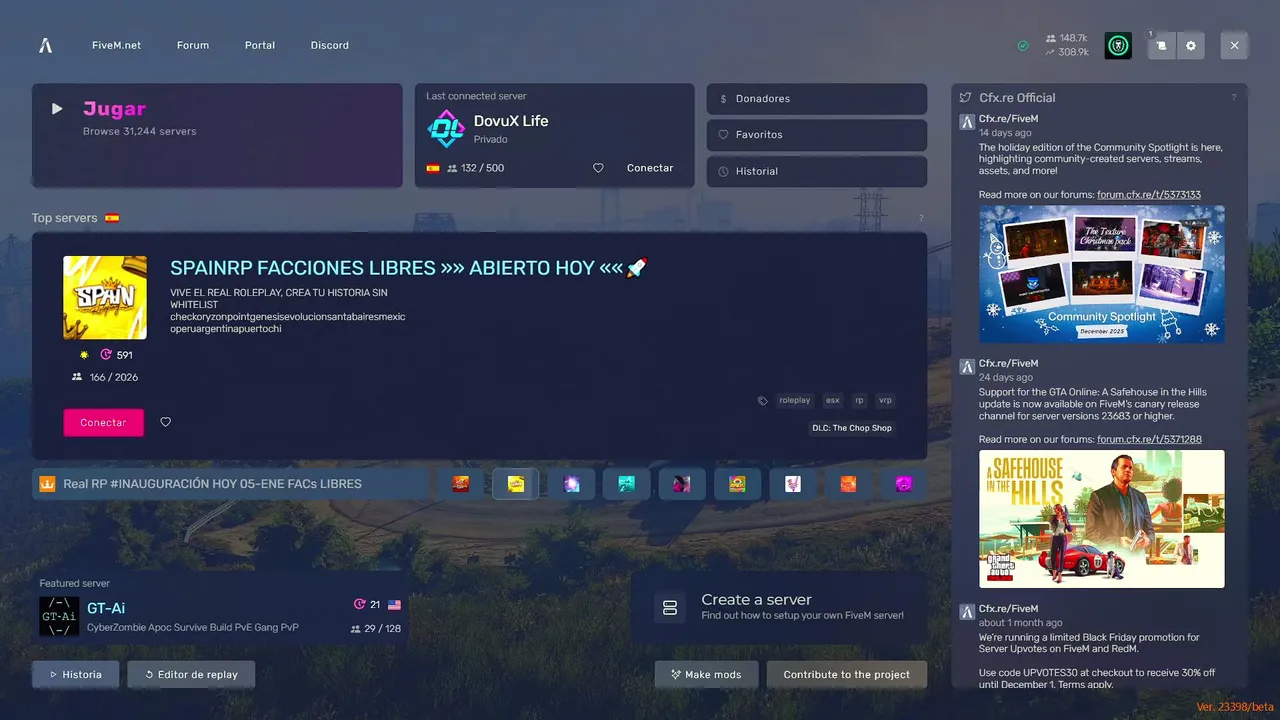This screenshot has height=720, width=1280.
Task: Open the Donadores list
Action: 817,99
